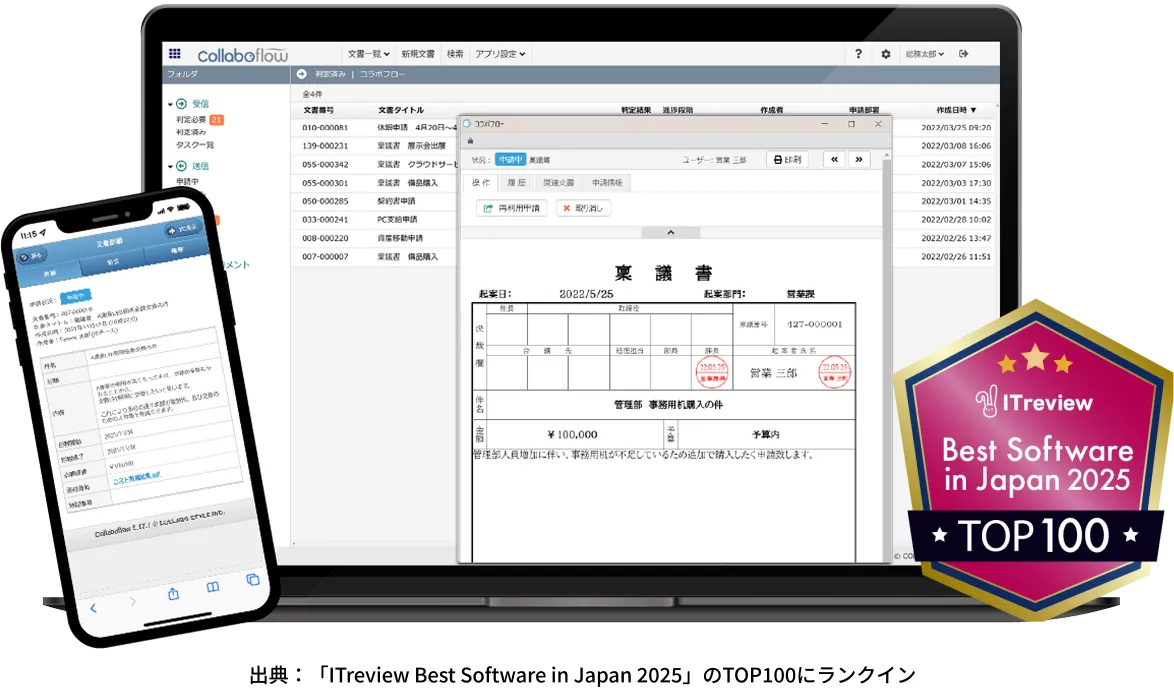Click the 2022/03/25 09:20 date cell
This screenshot has height=692, width=1174.
click(x=955, y=128)
